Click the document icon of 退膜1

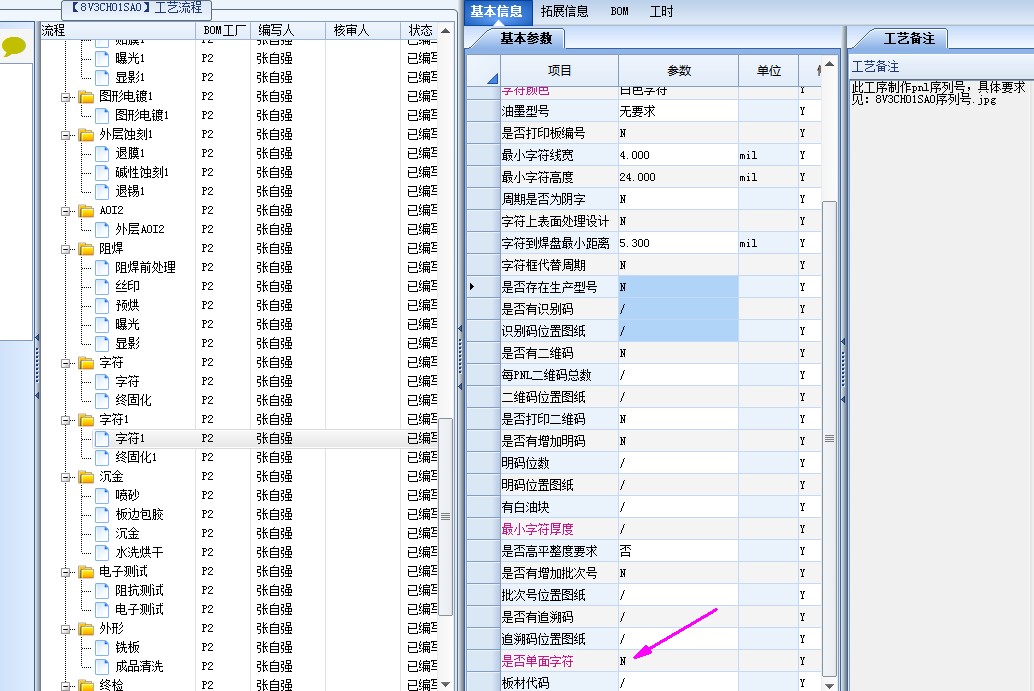coord(102,154)
